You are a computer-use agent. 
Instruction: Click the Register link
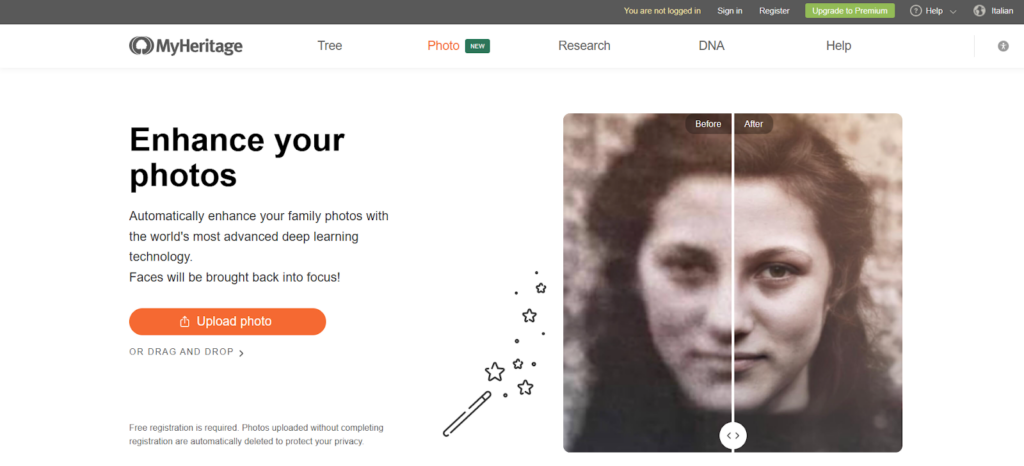(x=774, y=11)
